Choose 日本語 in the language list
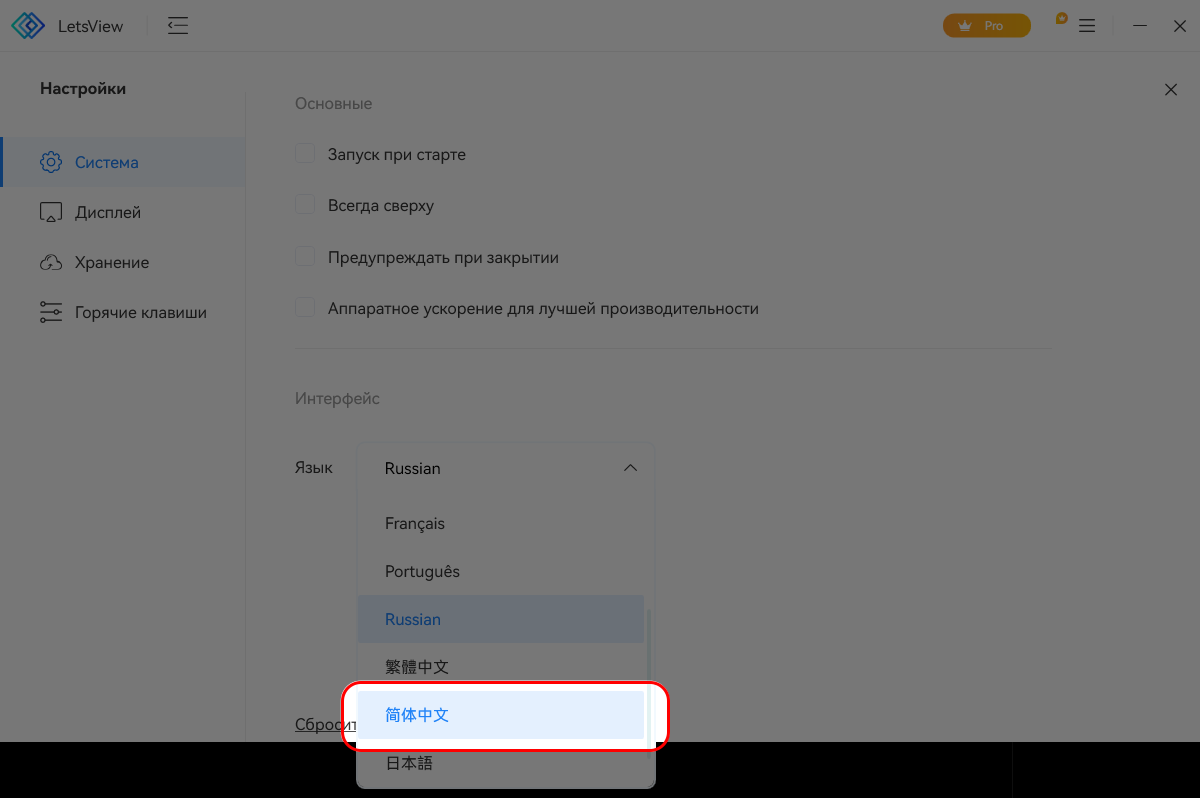The width and height of the screenshot is (1200, 798). (501, 763)
